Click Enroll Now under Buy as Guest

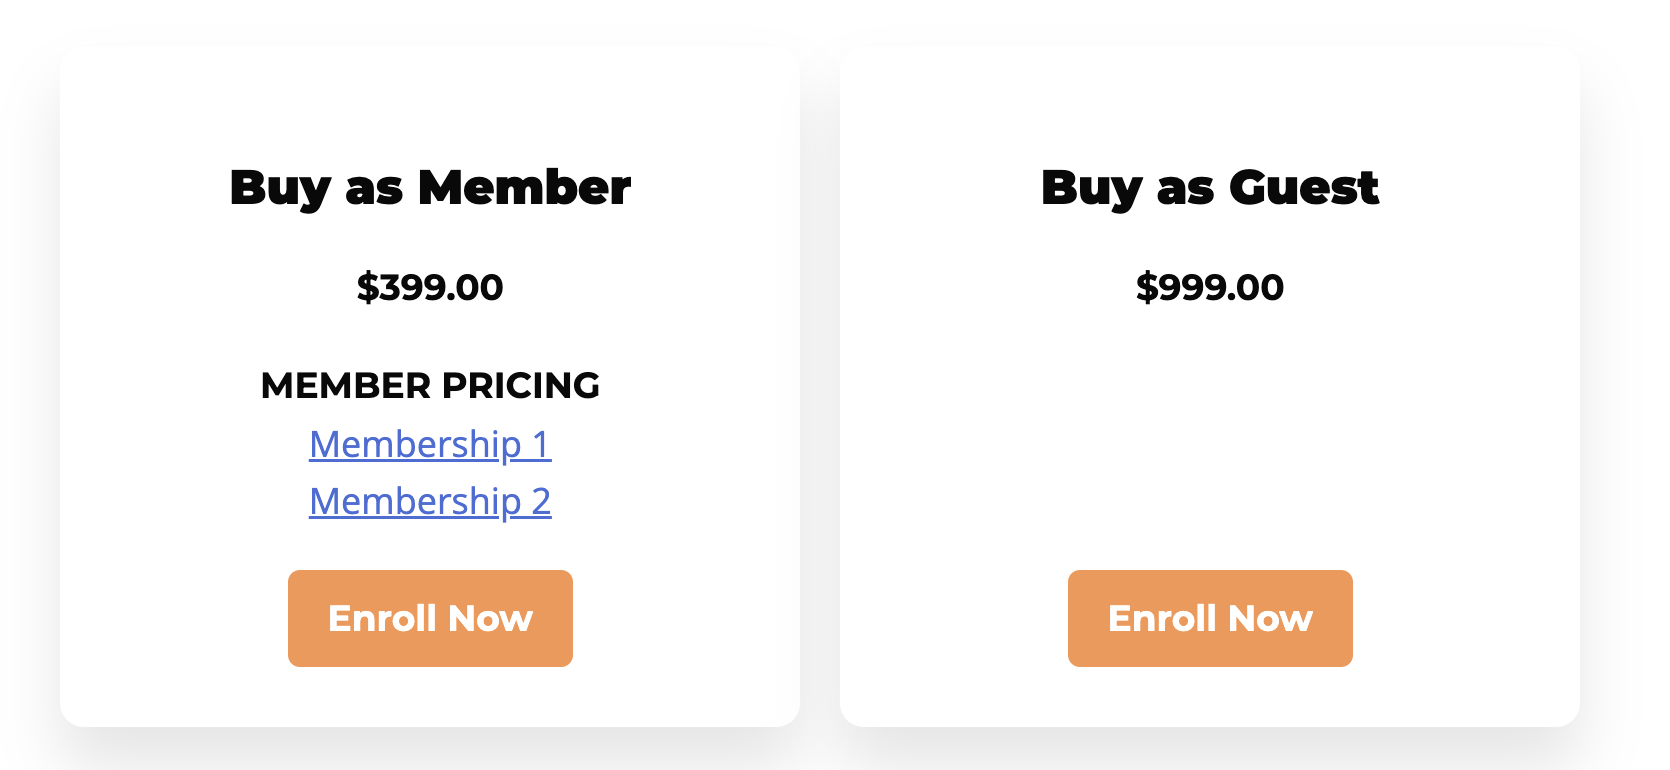pos(1210,618)
